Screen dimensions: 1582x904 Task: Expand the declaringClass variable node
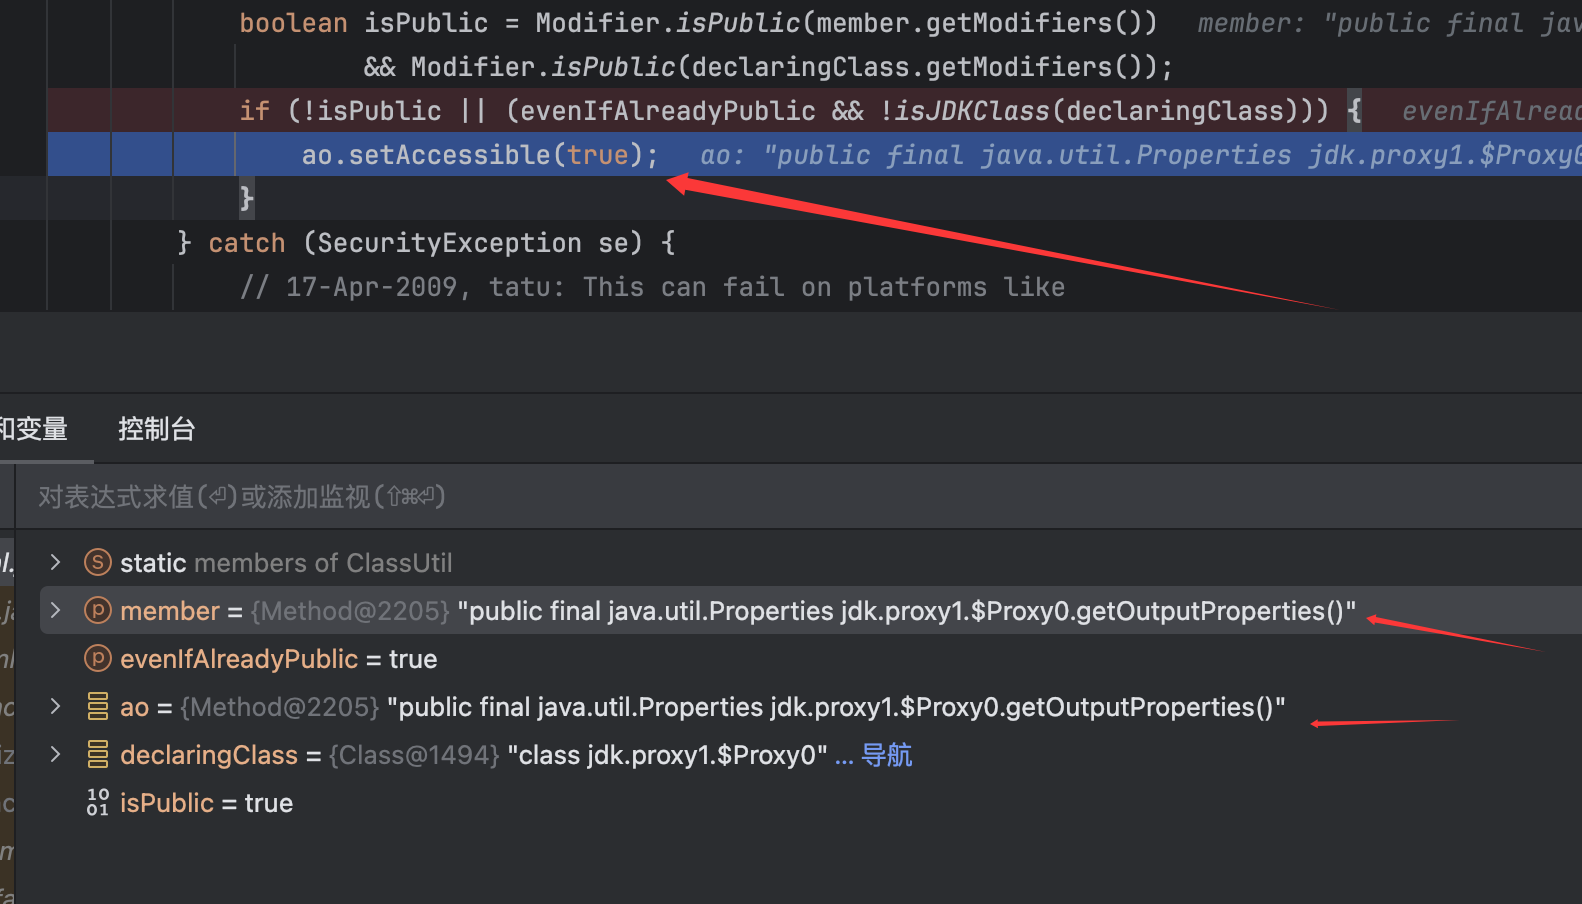56,755
